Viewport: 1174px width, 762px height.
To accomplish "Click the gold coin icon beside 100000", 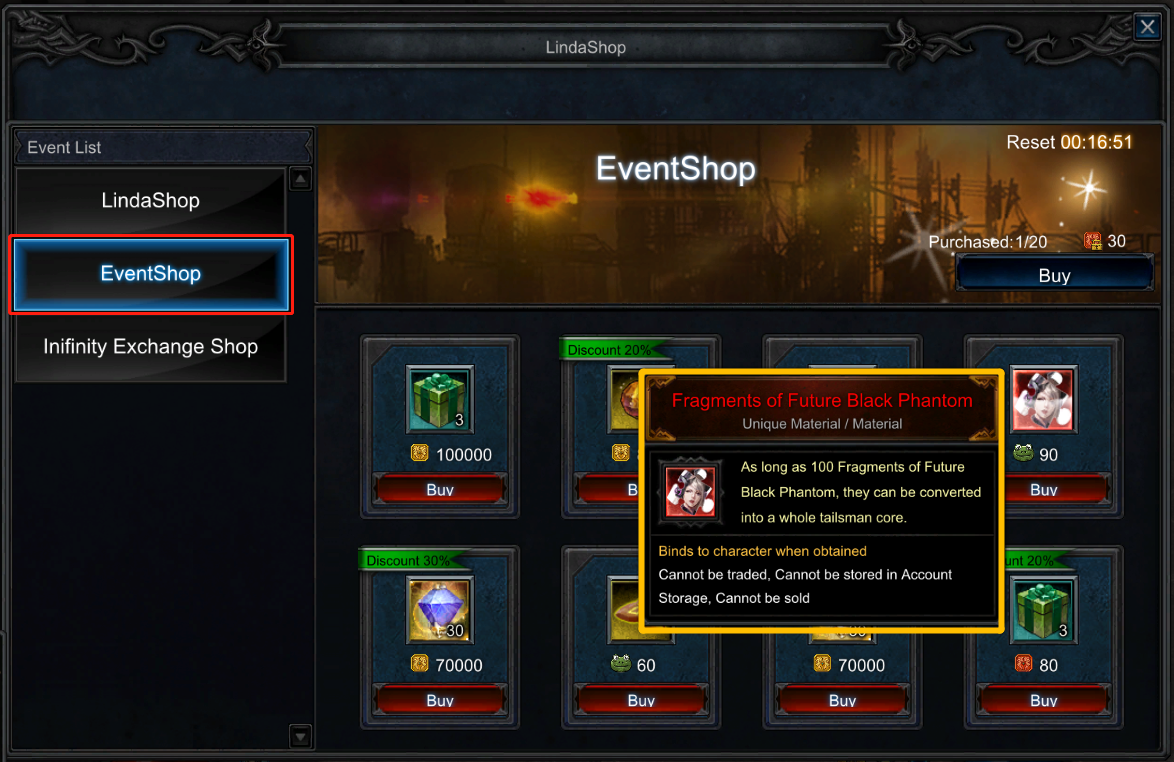I will [x=419, y=453].
